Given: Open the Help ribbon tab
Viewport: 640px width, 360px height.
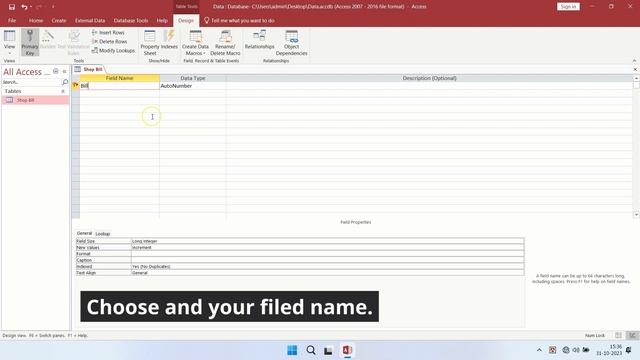Looking at the screenshot, I should [162, 20].
